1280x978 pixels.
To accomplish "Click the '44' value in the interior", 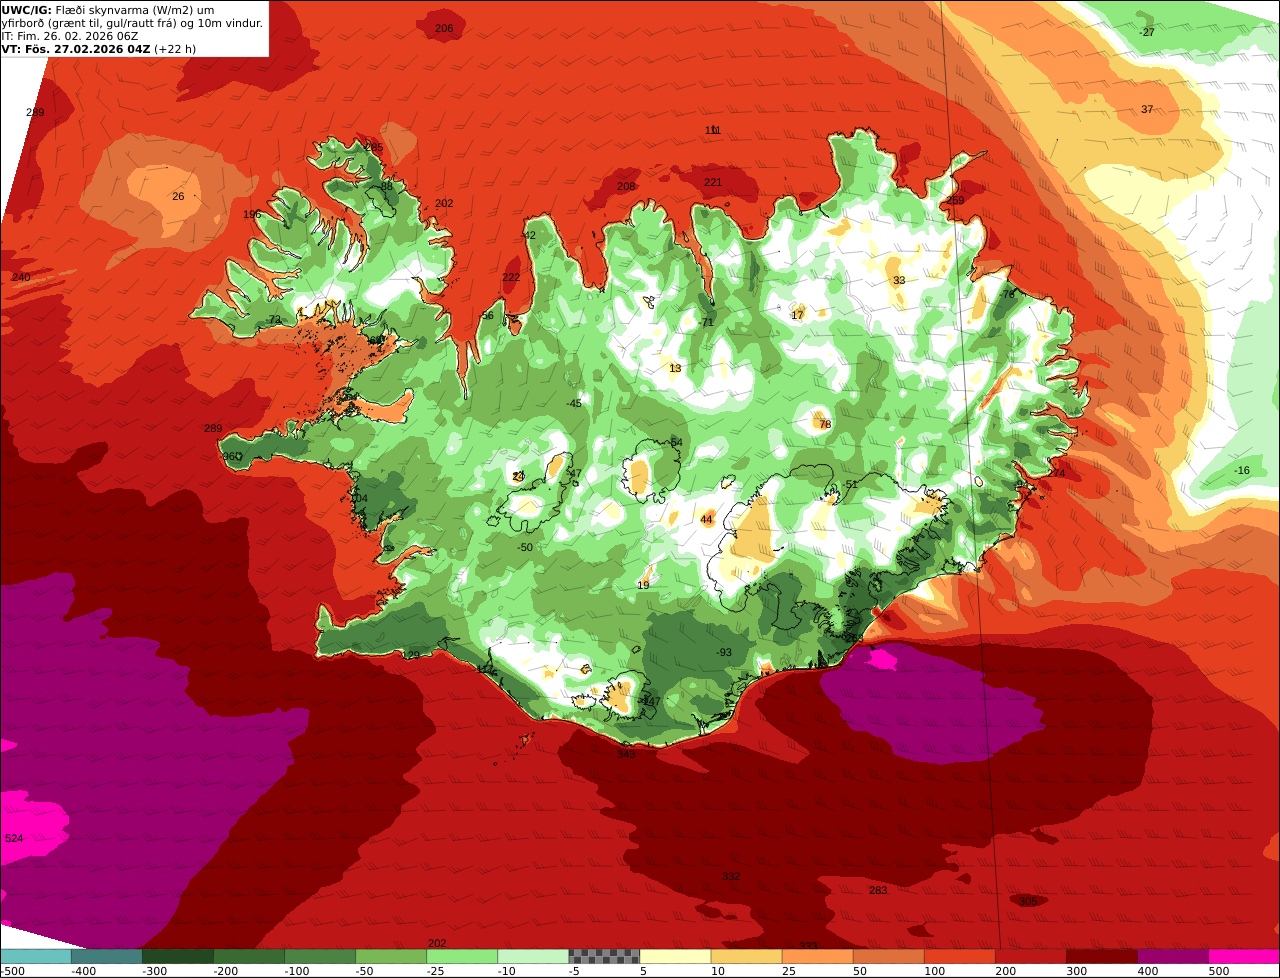I will [707, 519].
